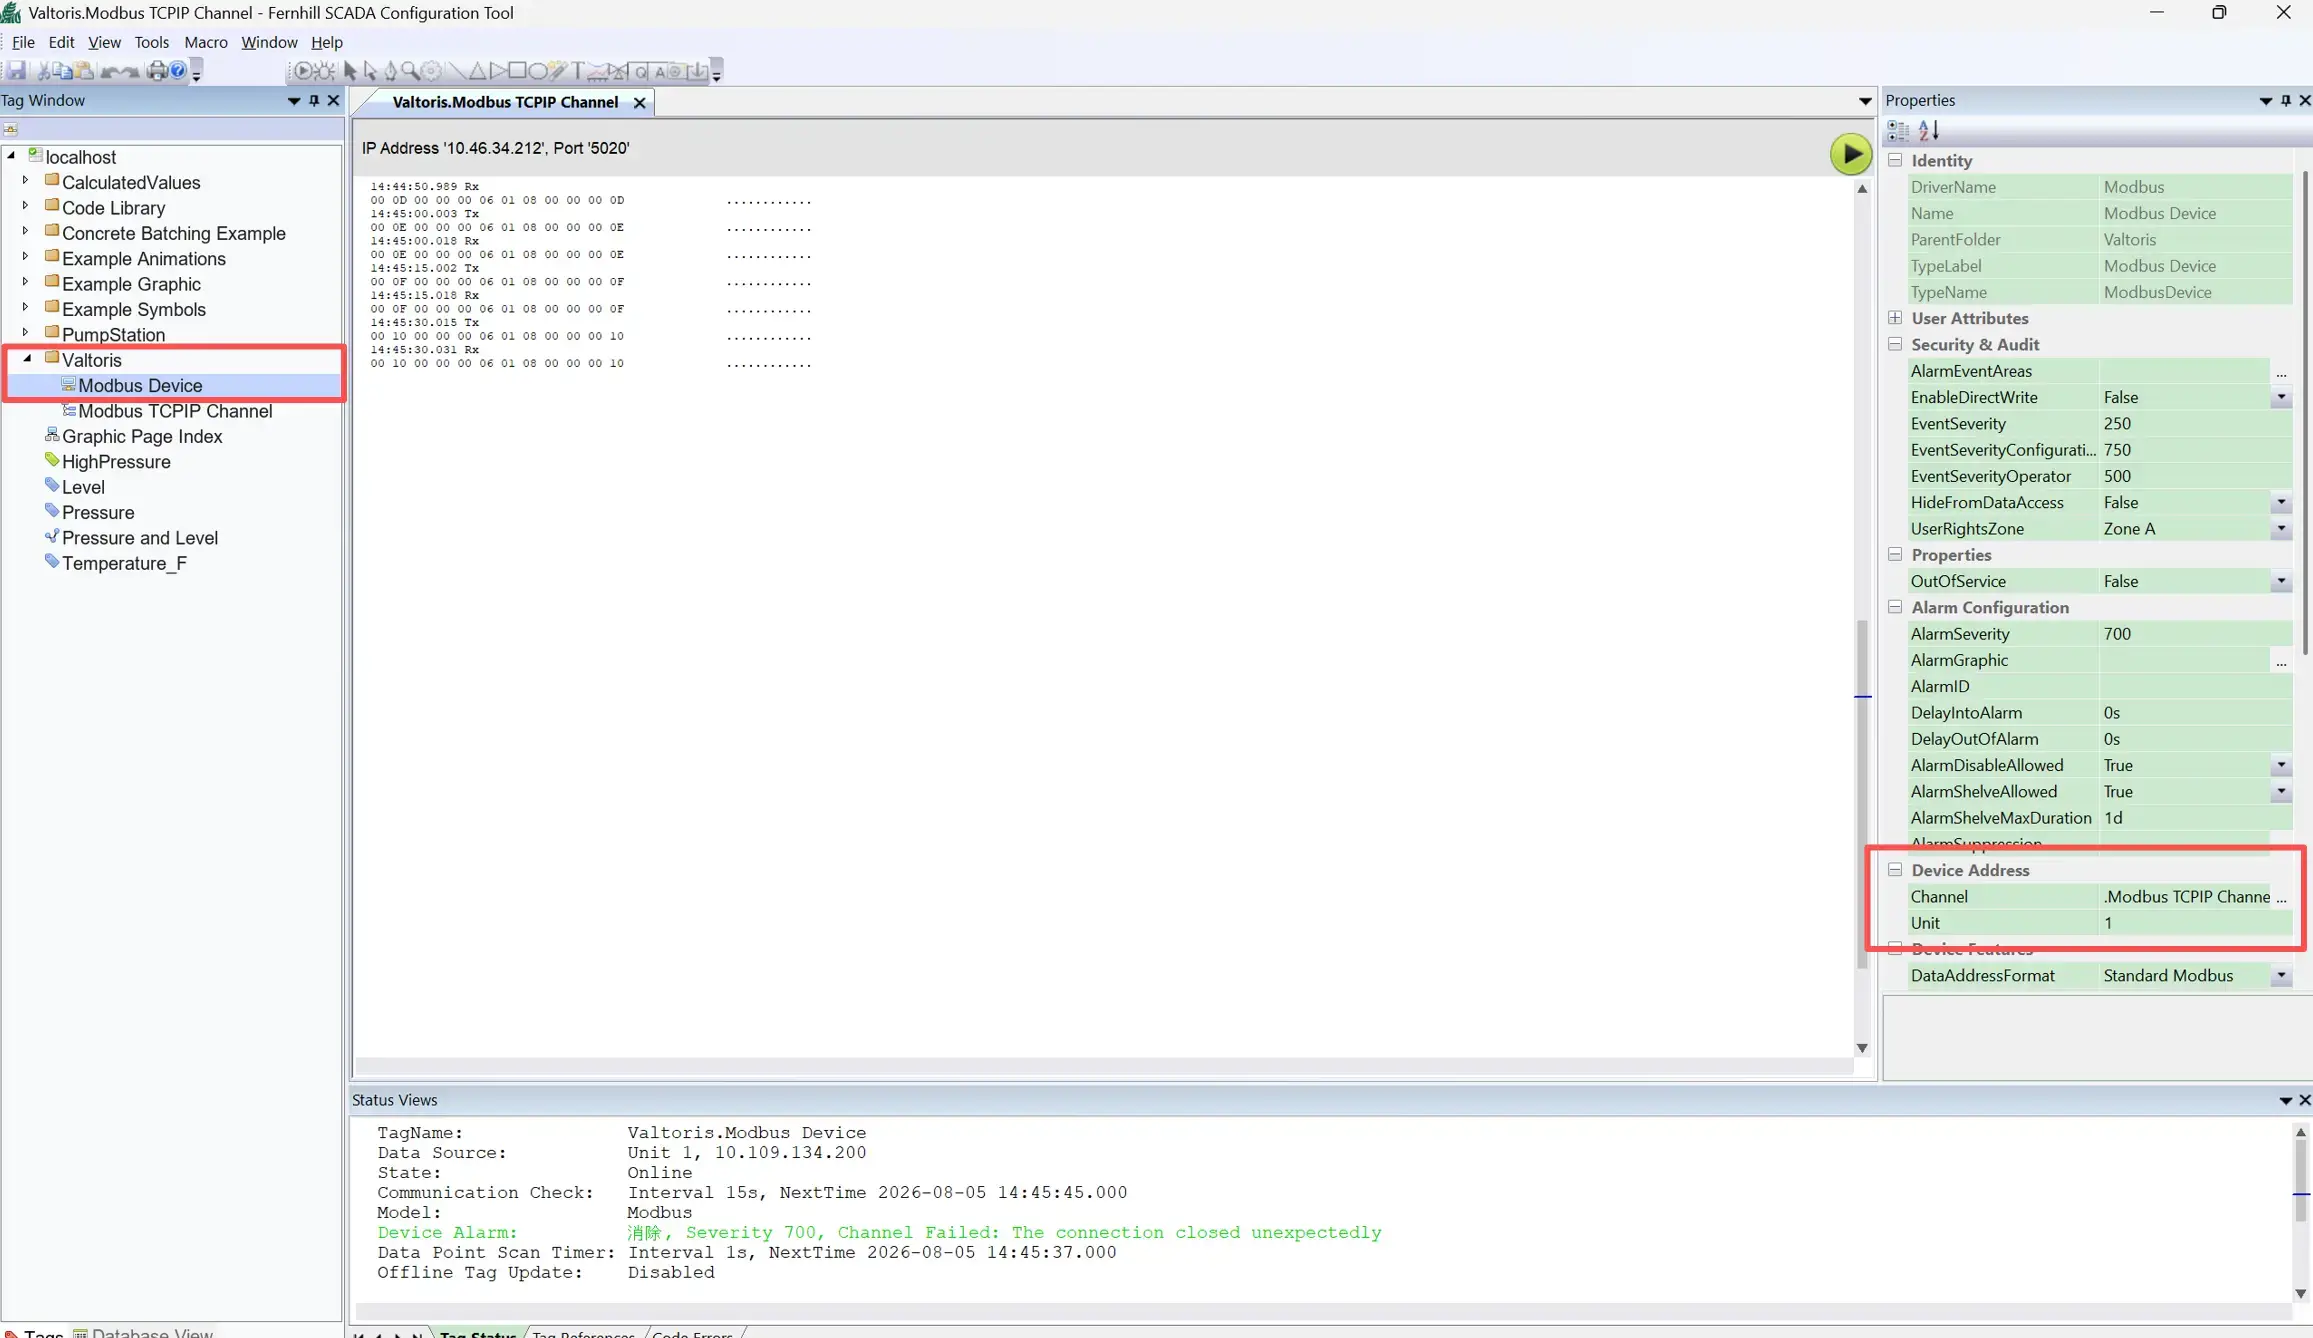Click Status Views scrollbar up arrow

pos(2300,1132)
